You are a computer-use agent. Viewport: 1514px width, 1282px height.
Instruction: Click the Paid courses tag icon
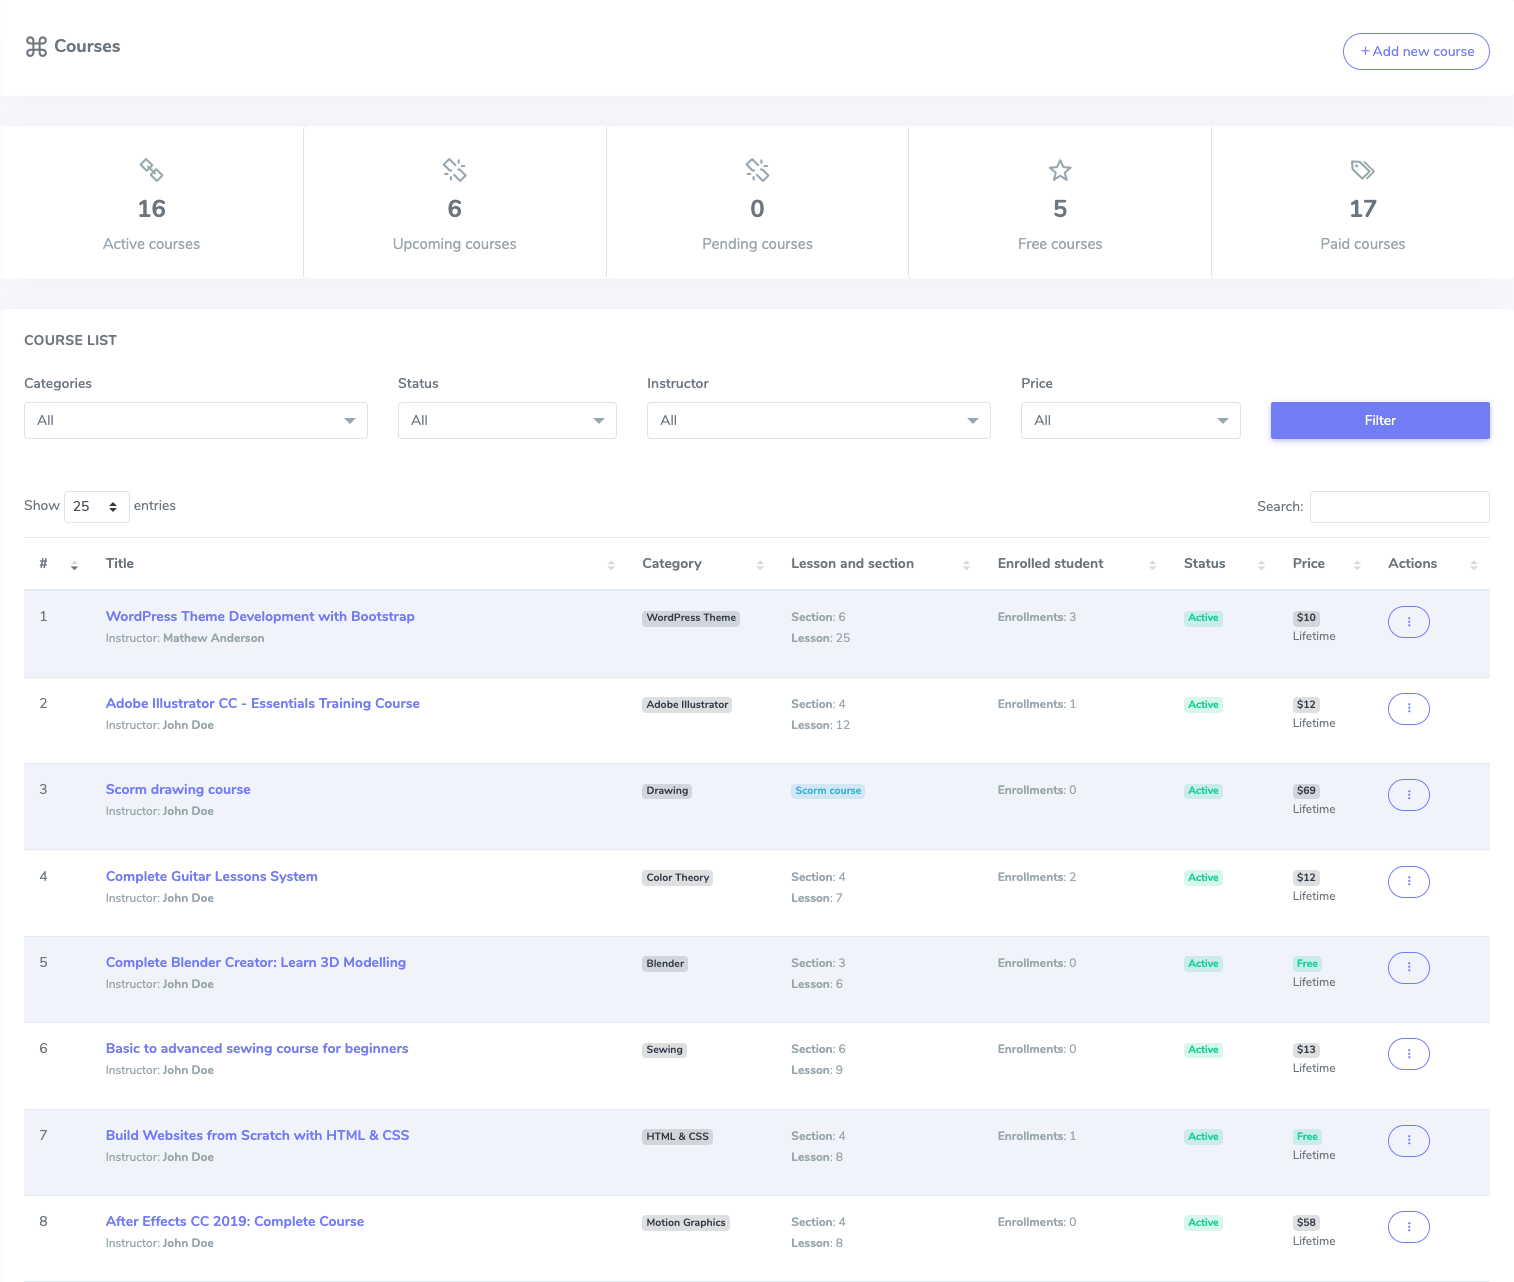(1362, 170)
